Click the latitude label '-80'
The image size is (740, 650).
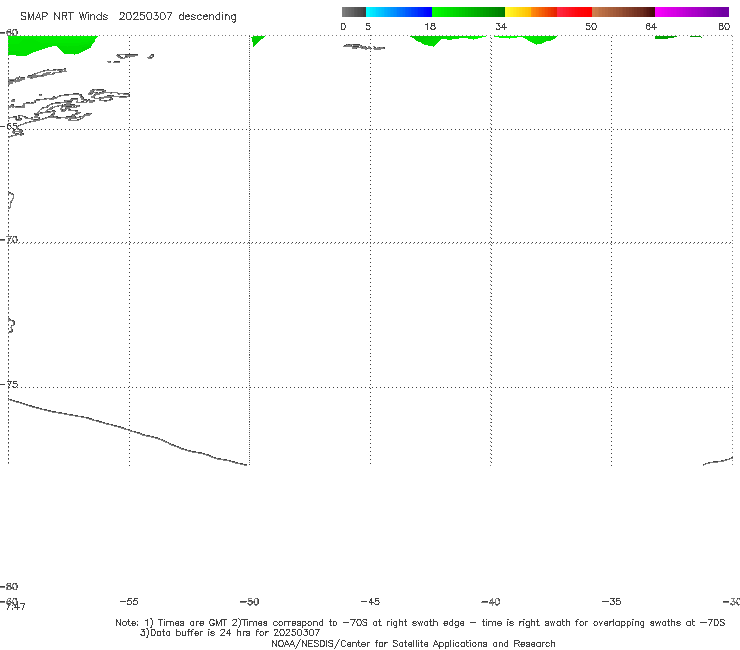coord(9,587)
